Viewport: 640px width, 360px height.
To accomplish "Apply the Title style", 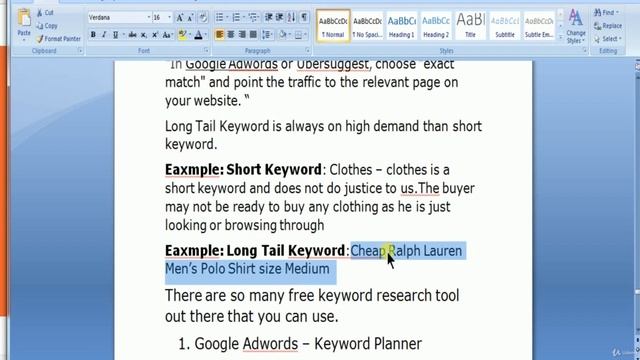I will (470, 26).
